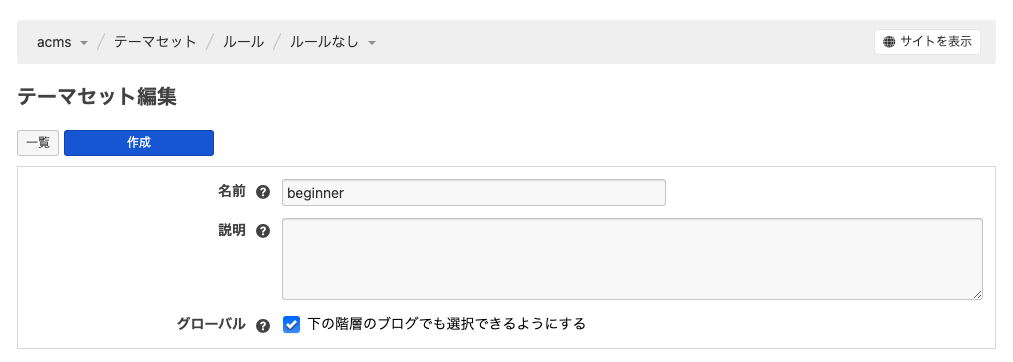
Task: Focus the 名前 field containing beginner
Action: click(474, 193)
